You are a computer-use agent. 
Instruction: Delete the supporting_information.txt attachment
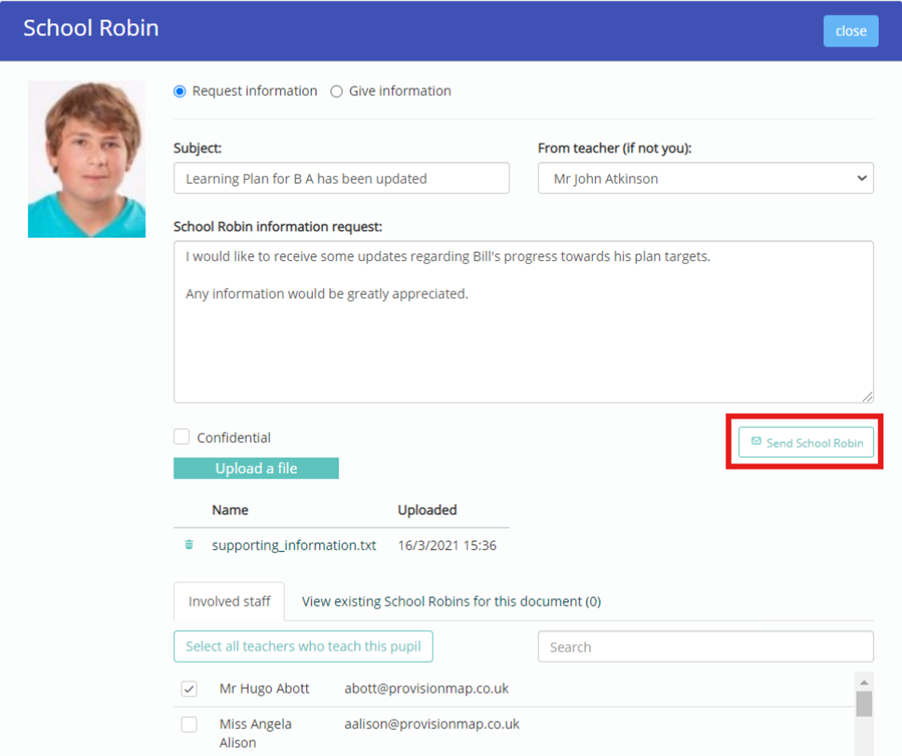[190, 545]
